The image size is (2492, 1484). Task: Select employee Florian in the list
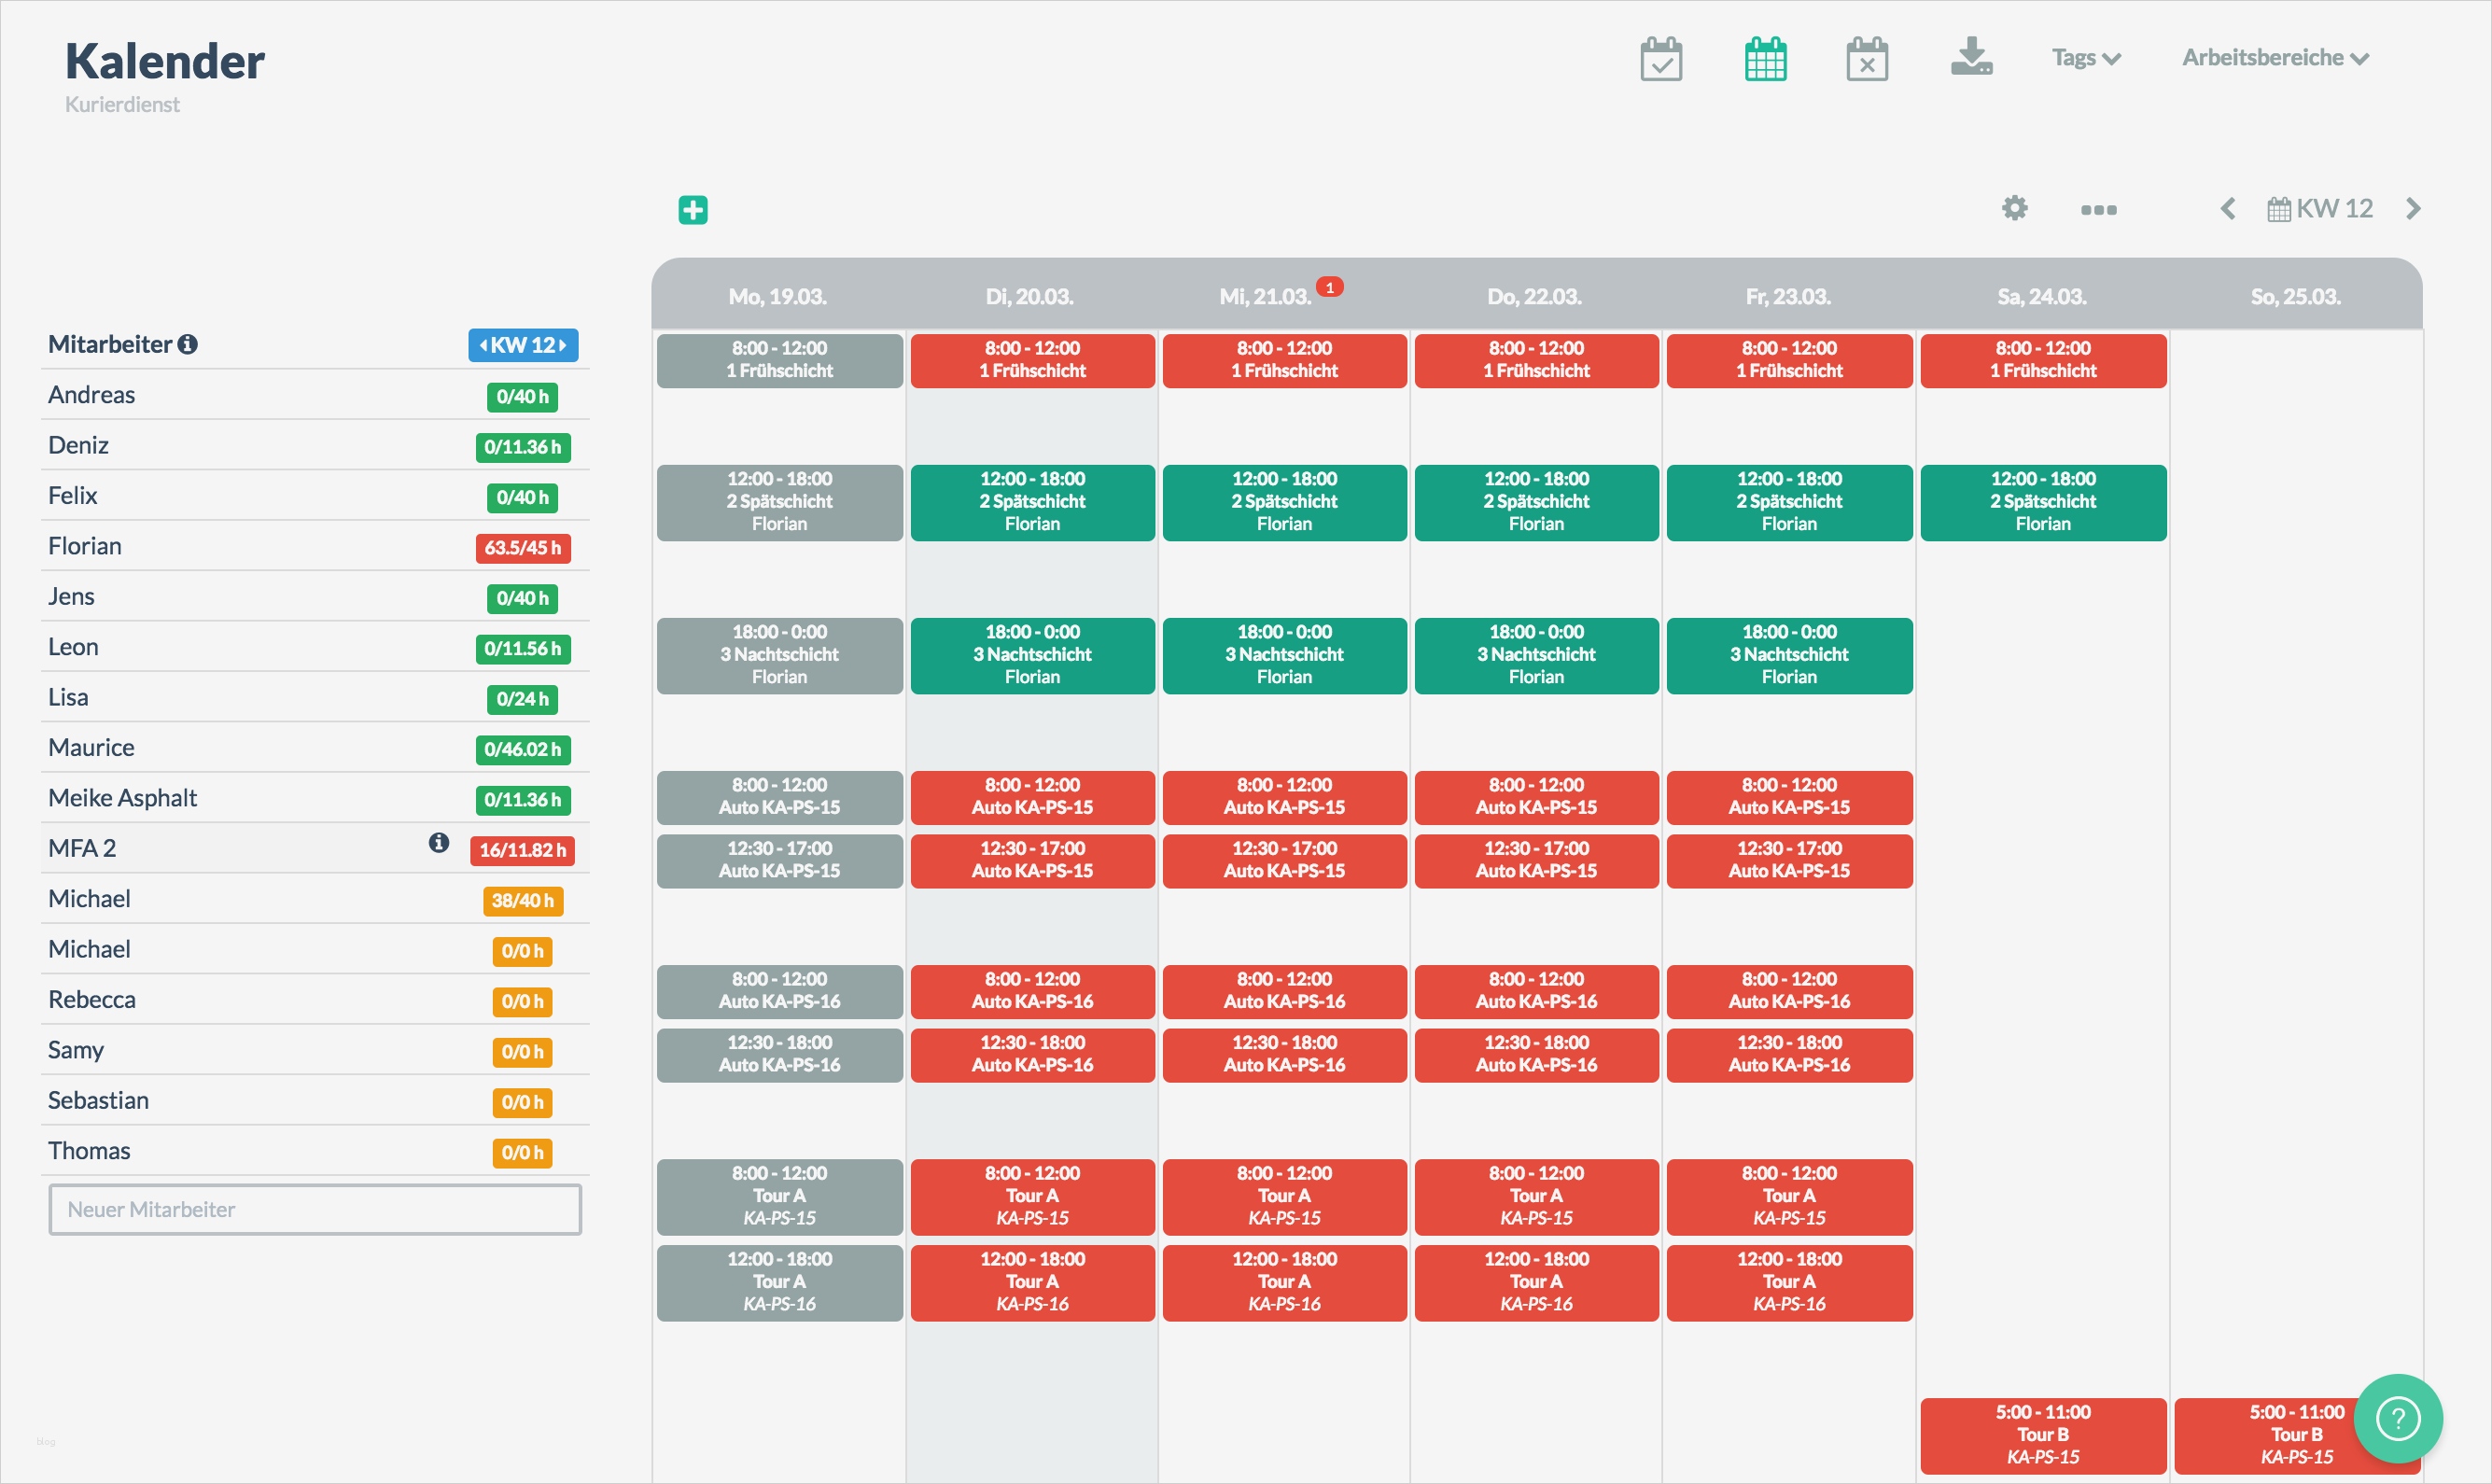(x=85, y=546)
